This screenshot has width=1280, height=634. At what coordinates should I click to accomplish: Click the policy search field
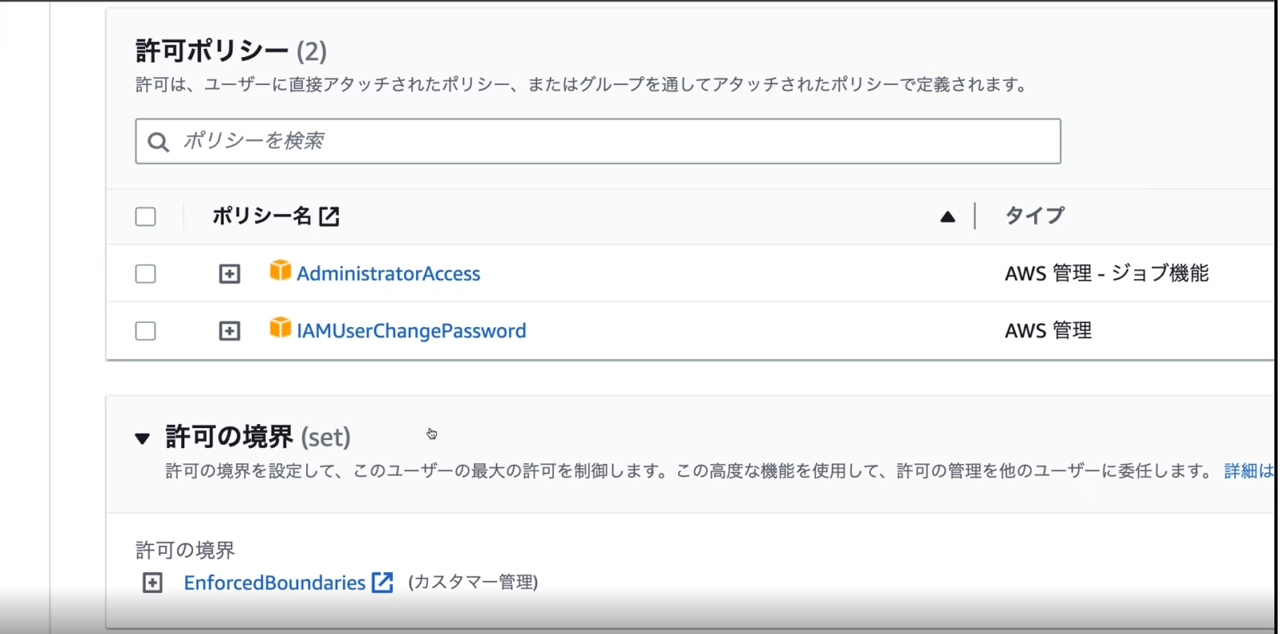598,141
